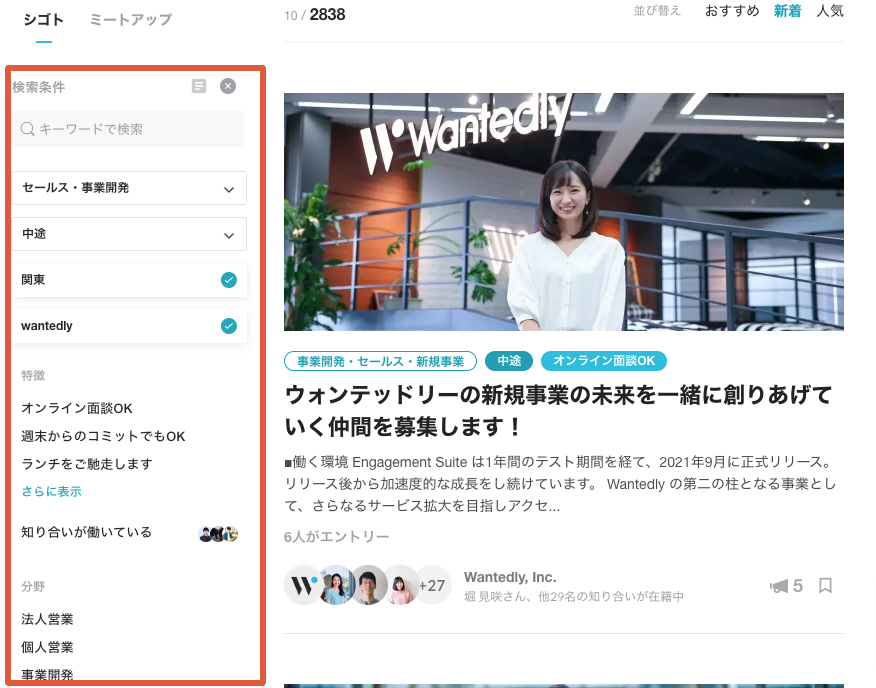Click the megaphone support icon showing 5

coord(779,586)
